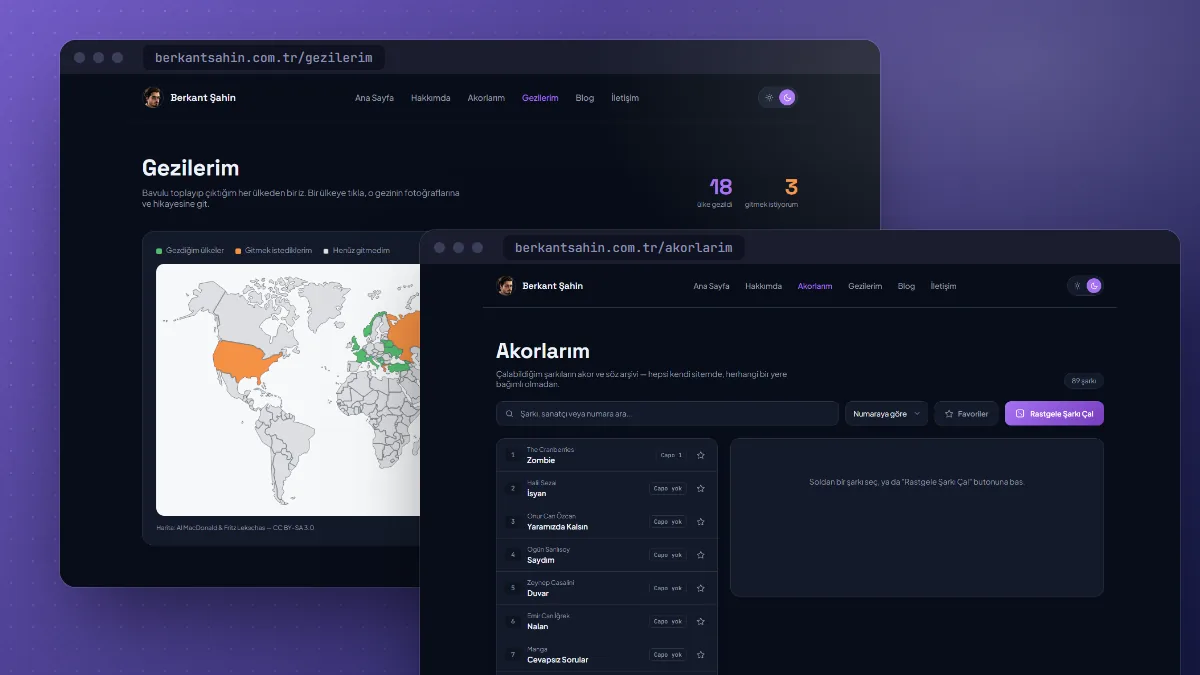Select the moon theme button in Gezilerim window

(787, 97)
